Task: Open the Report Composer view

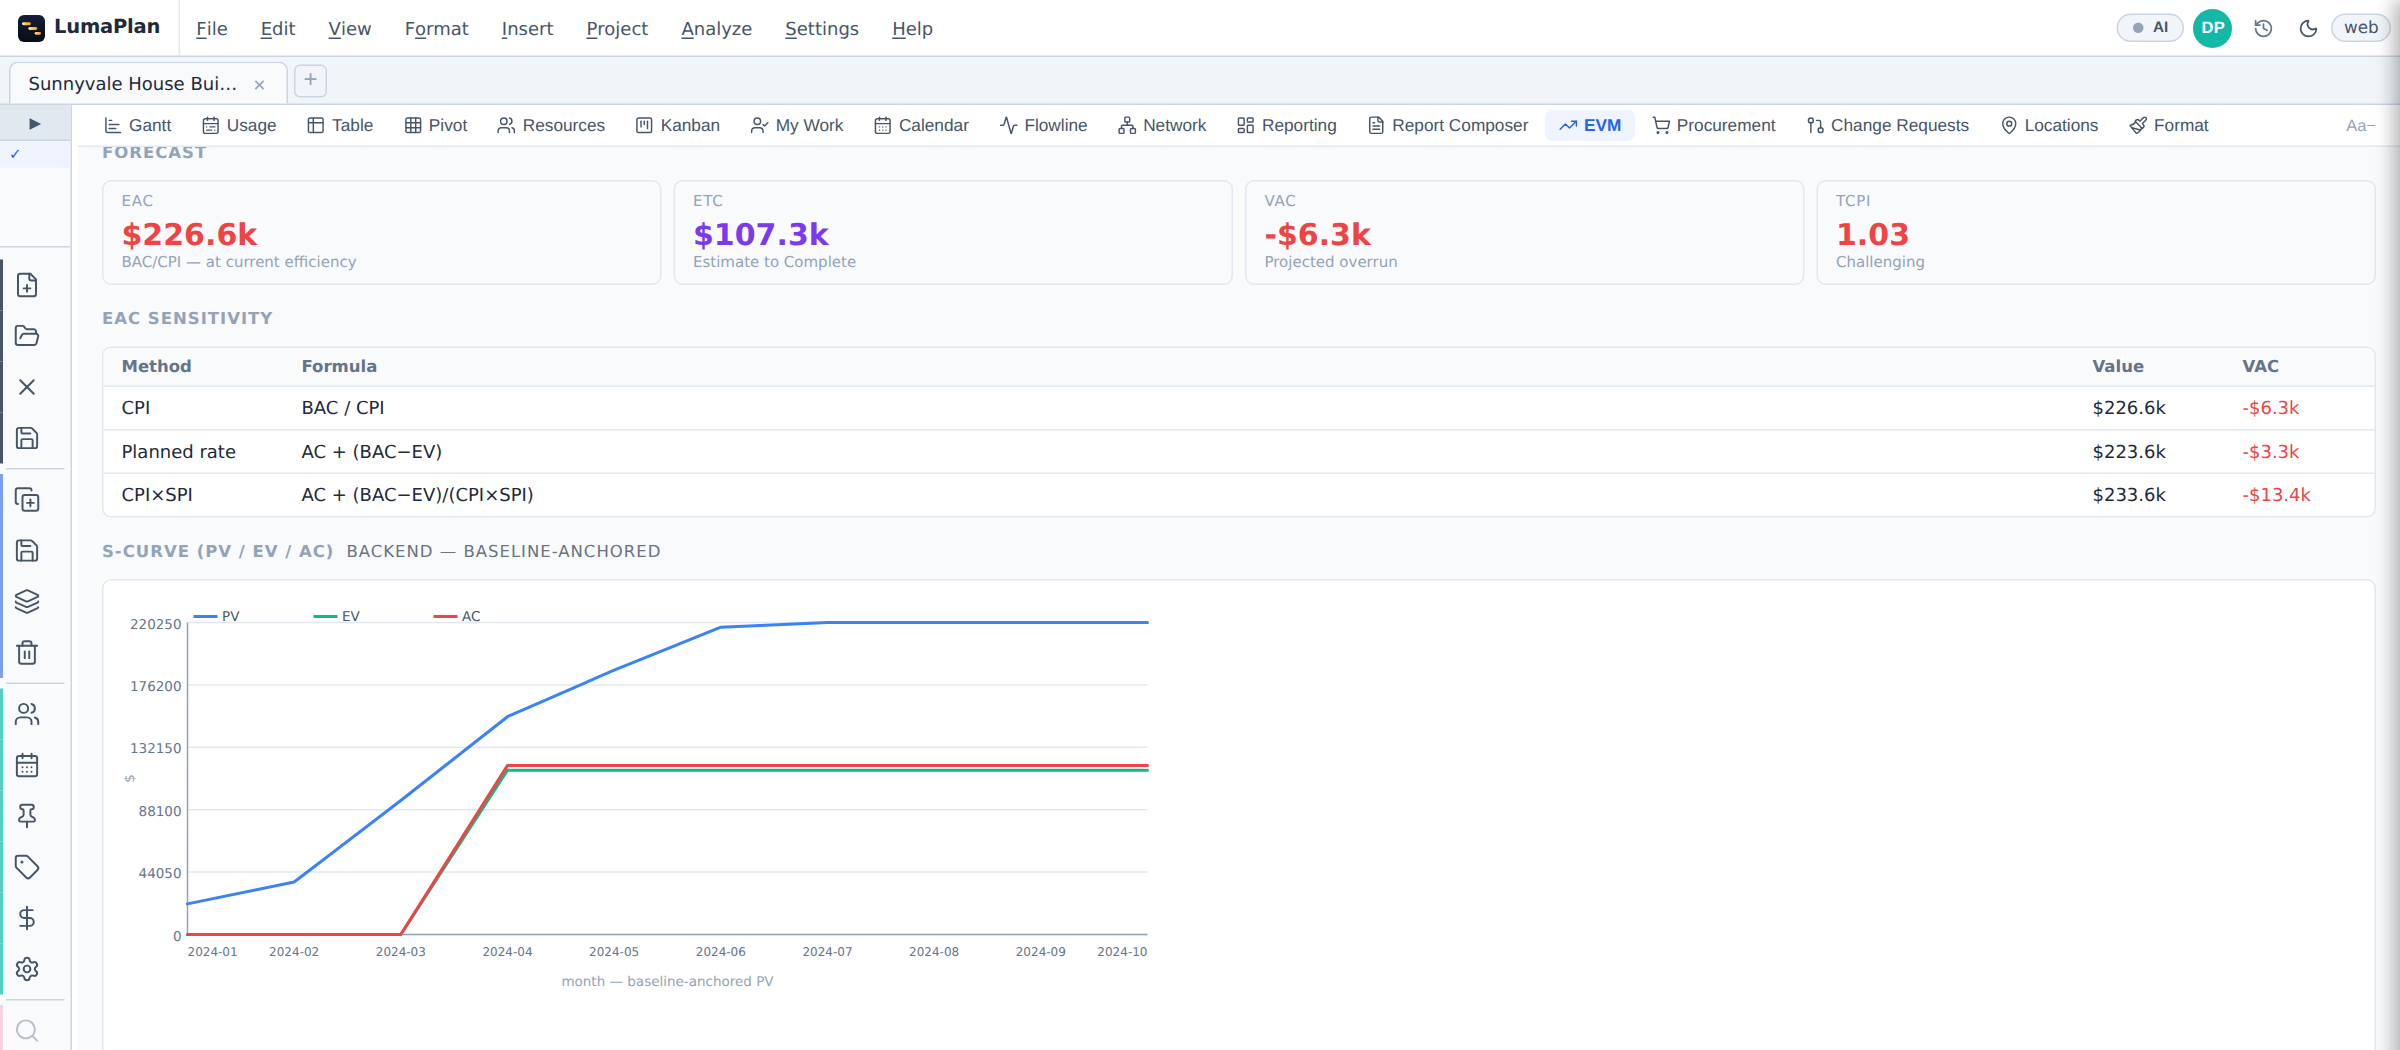Action: click(1448, 125)
